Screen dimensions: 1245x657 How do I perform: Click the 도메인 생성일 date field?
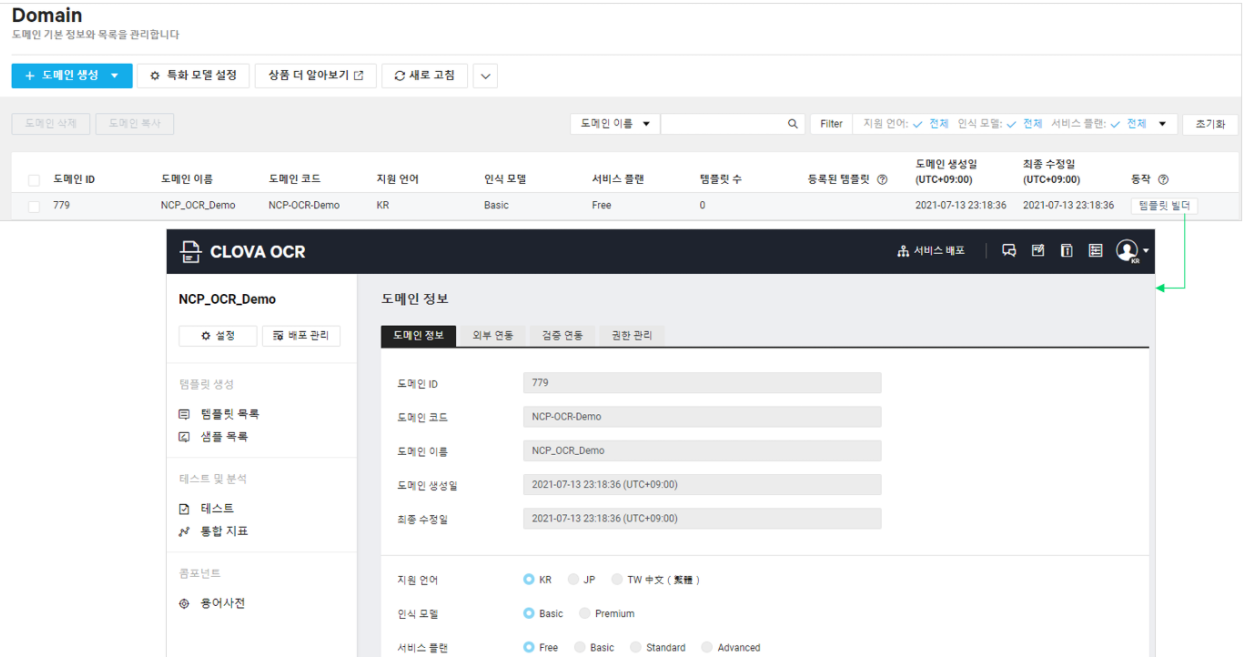pyautogui.click(x=702, y=485)
